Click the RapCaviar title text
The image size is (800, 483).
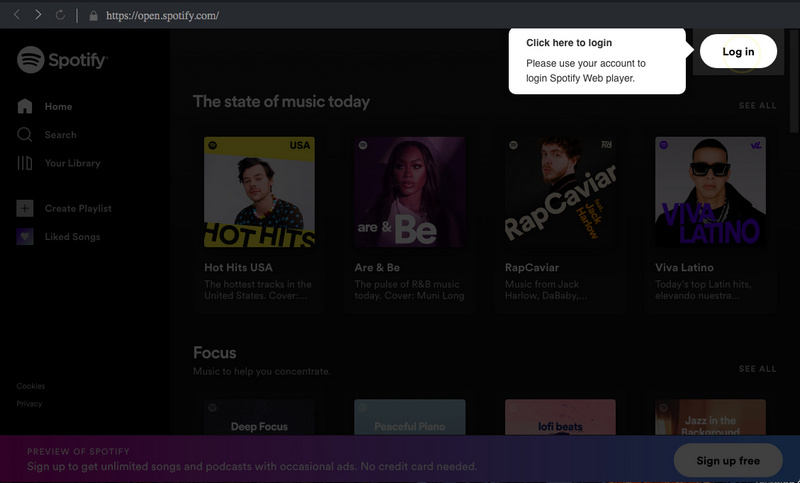click(532, 267)
